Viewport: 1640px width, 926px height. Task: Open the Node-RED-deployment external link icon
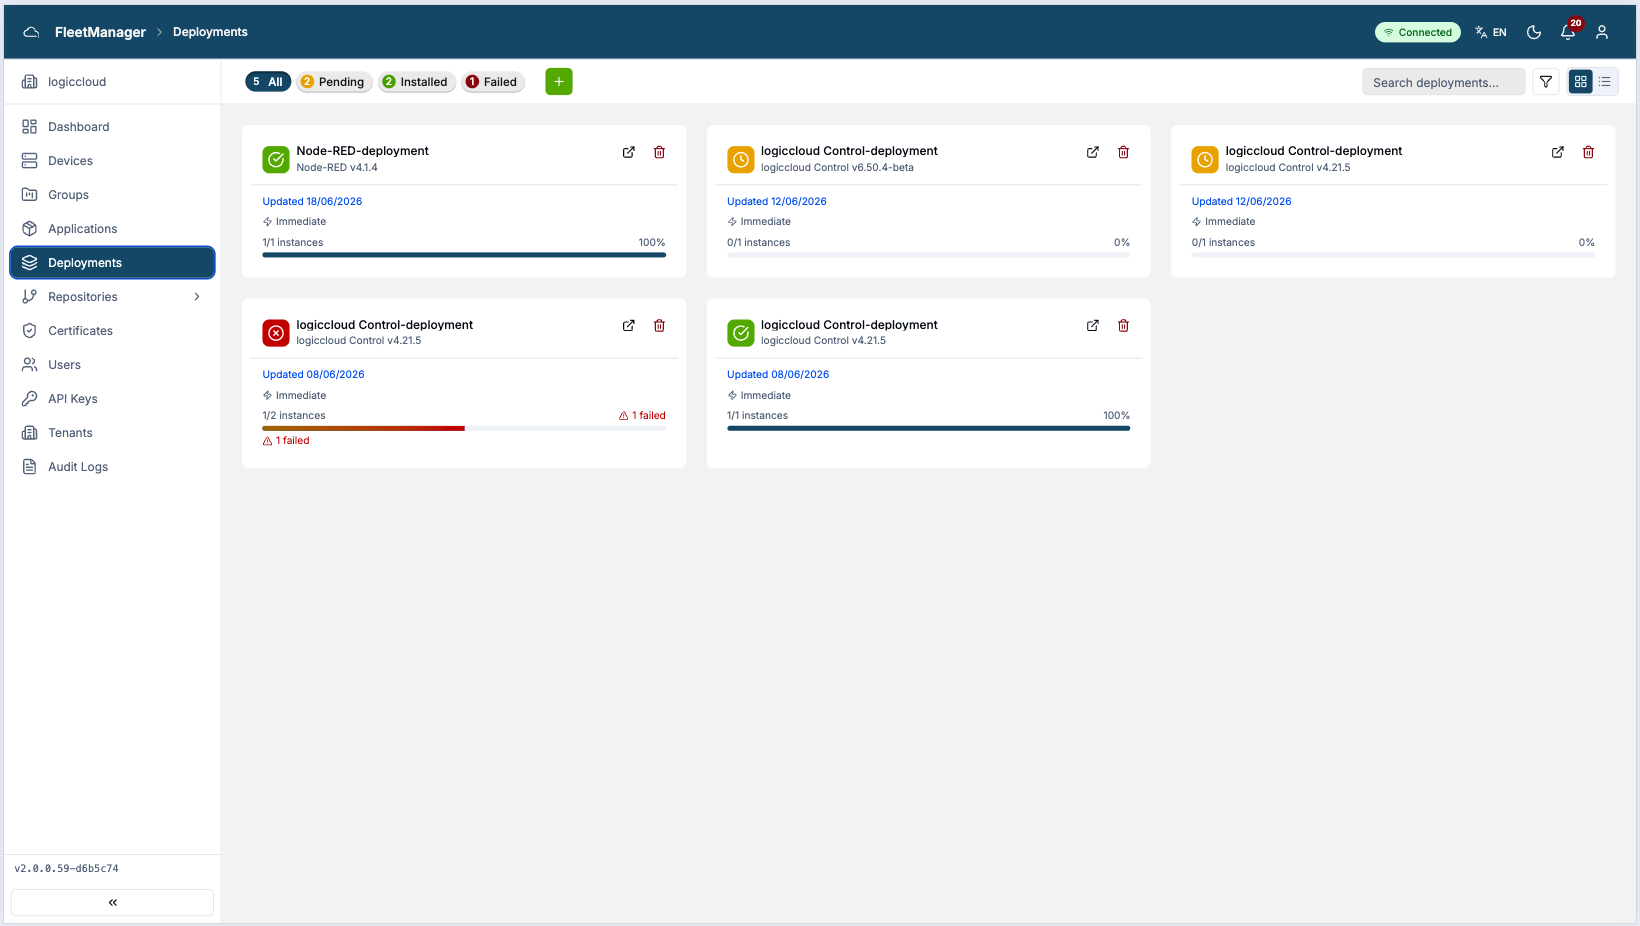click(628, 152)
